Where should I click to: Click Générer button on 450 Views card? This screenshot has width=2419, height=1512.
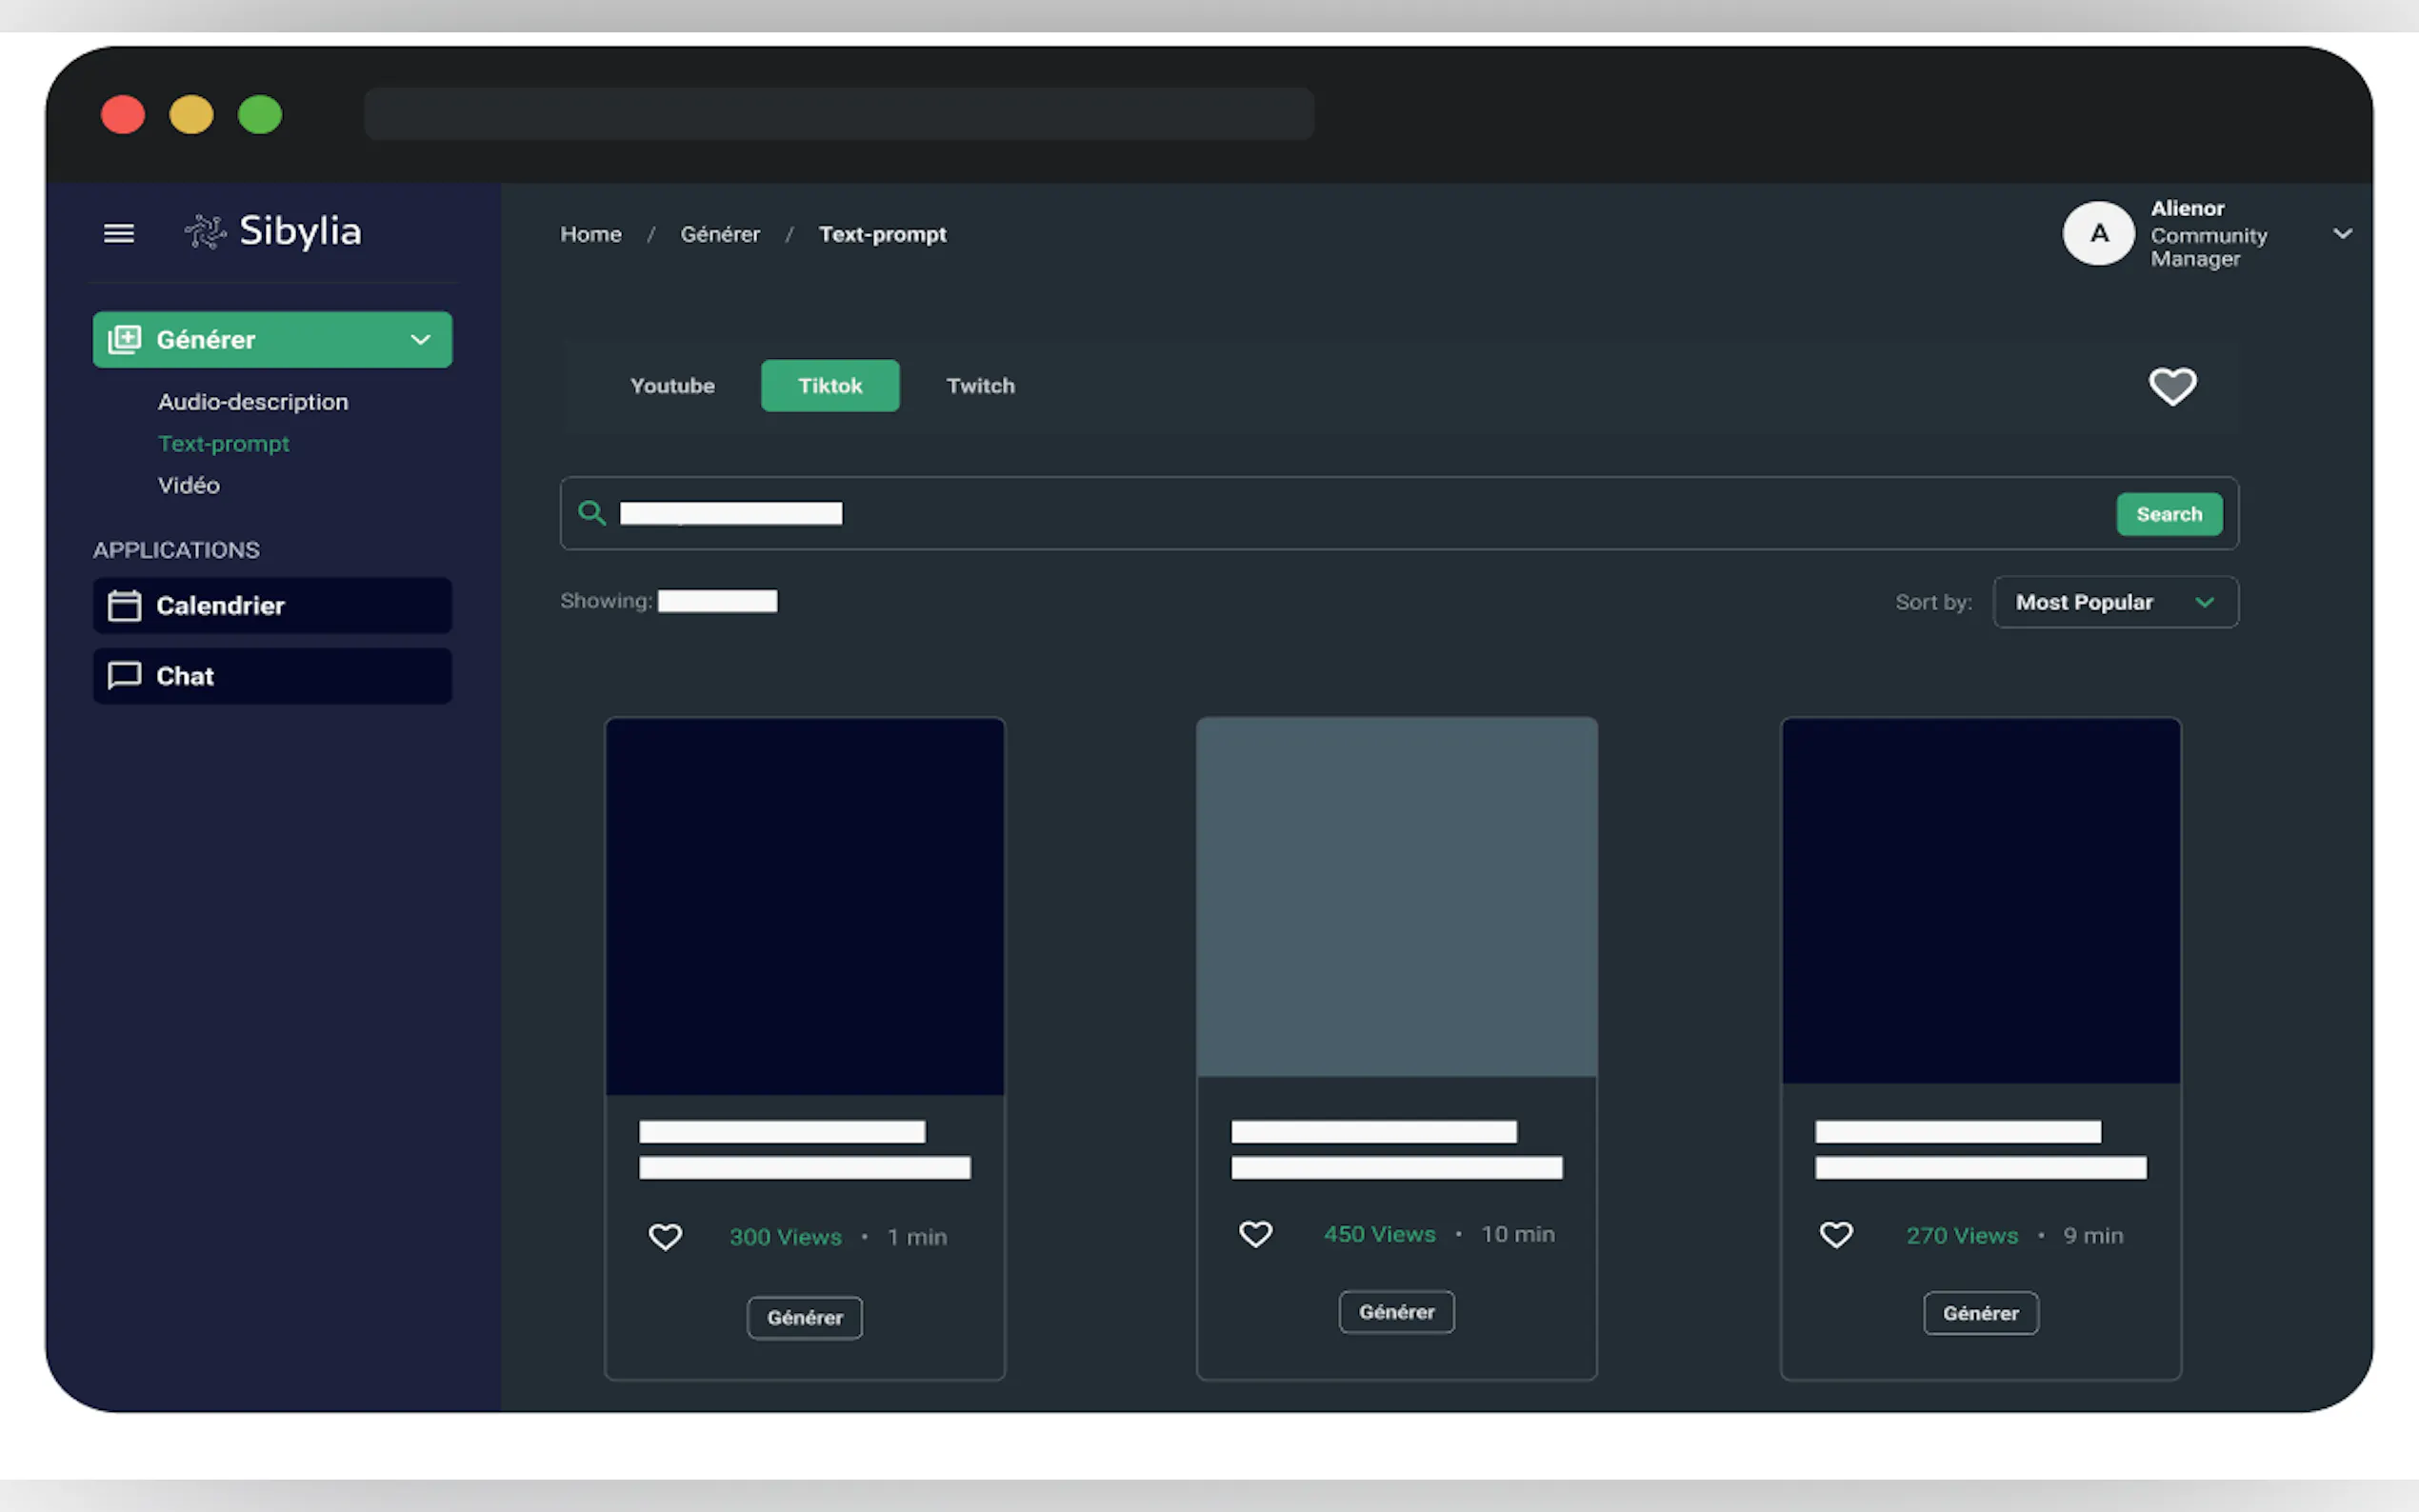pyautogui.click(x=1396, y=1312)
